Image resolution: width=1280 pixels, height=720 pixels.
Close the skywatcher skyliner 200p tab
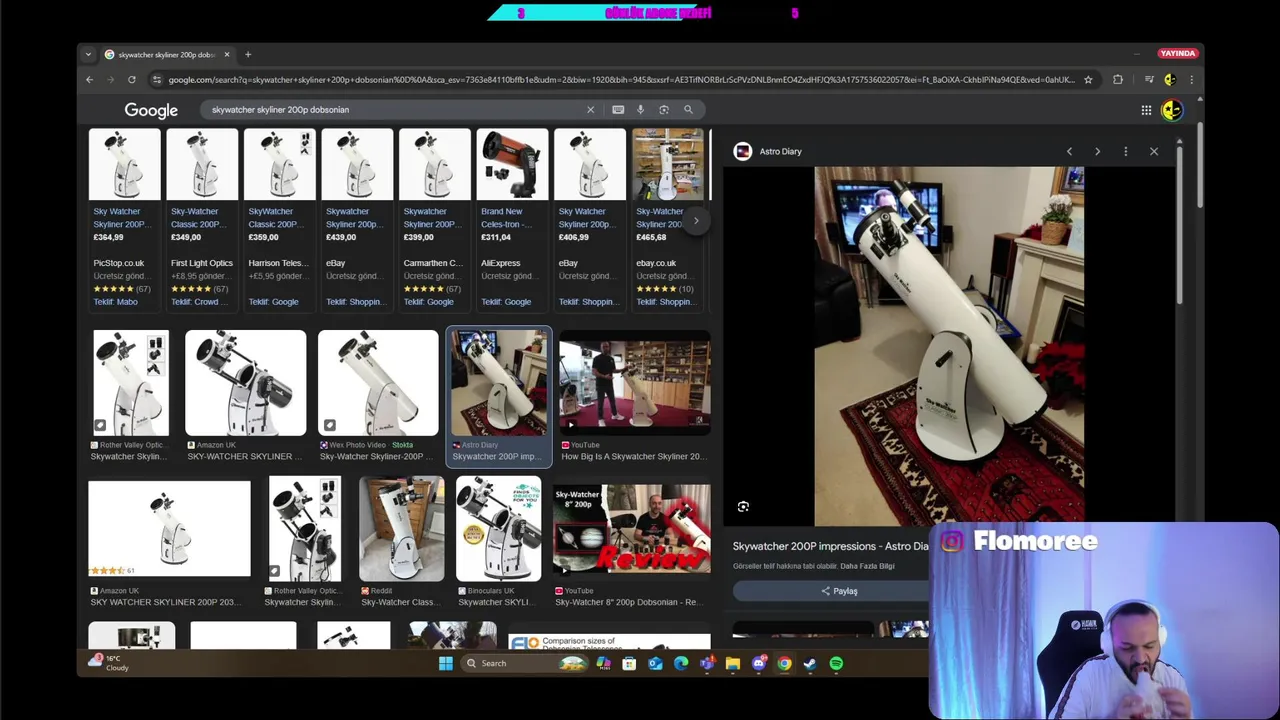coord(227,54)
